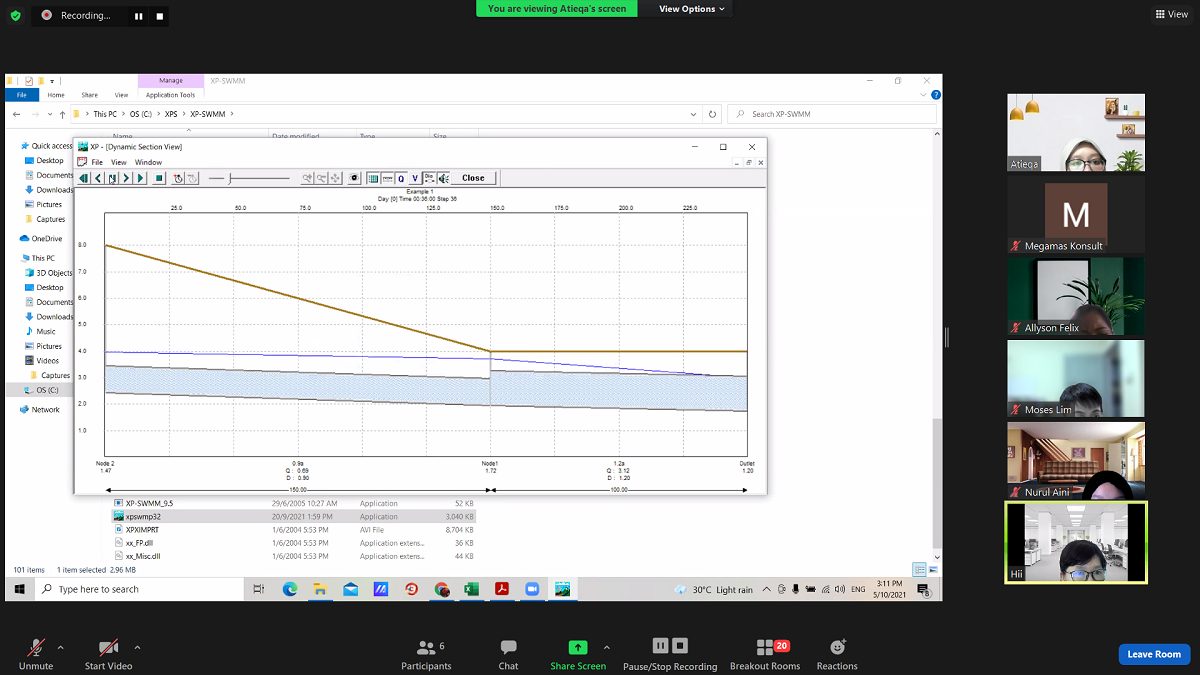Select the Manage ribbon tab
This screenshot has height=675, width=1200.
171,80
